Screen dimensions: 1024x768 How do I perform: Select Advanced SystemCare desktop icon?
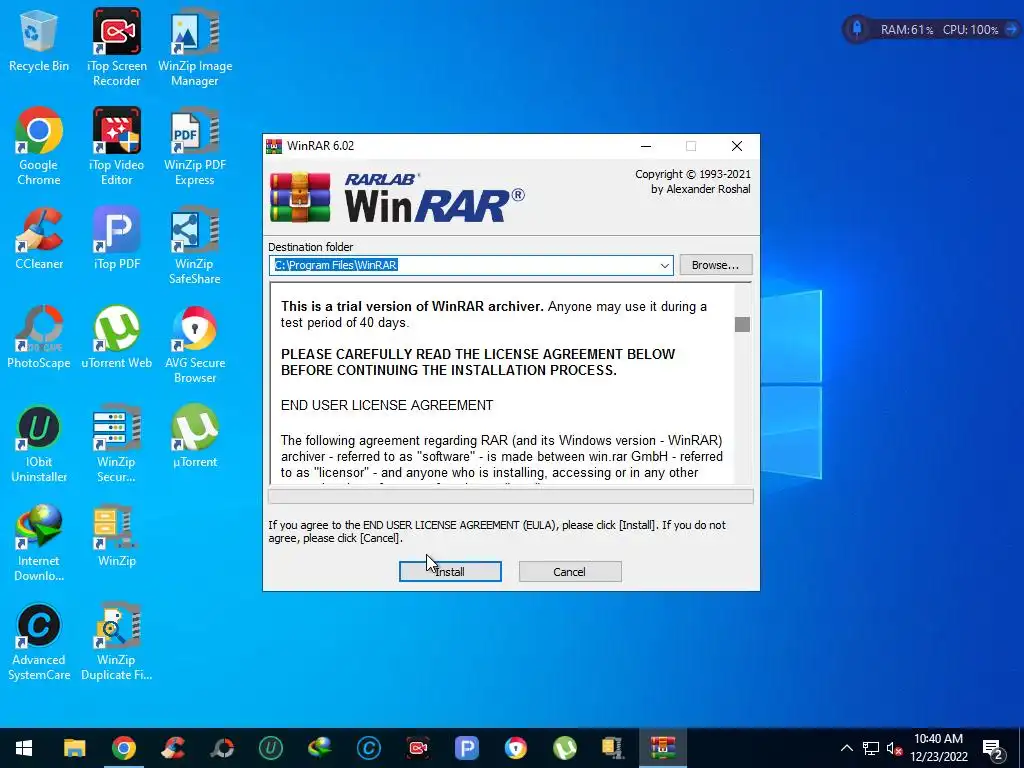[x=39, y=642]
